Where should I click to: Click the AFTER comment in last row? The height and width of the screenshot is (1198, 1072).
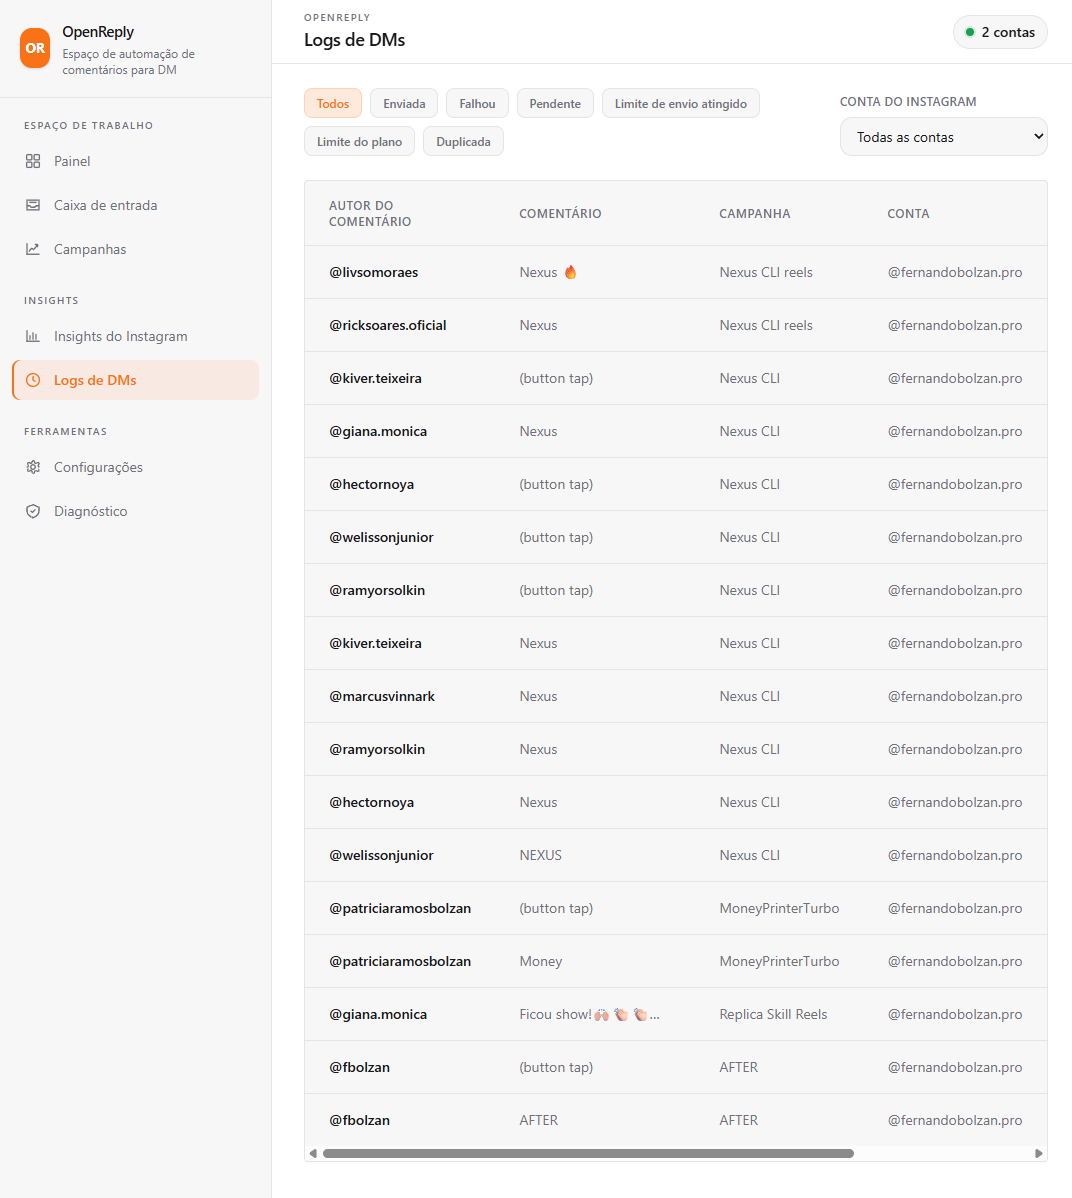click(539, 1120)
